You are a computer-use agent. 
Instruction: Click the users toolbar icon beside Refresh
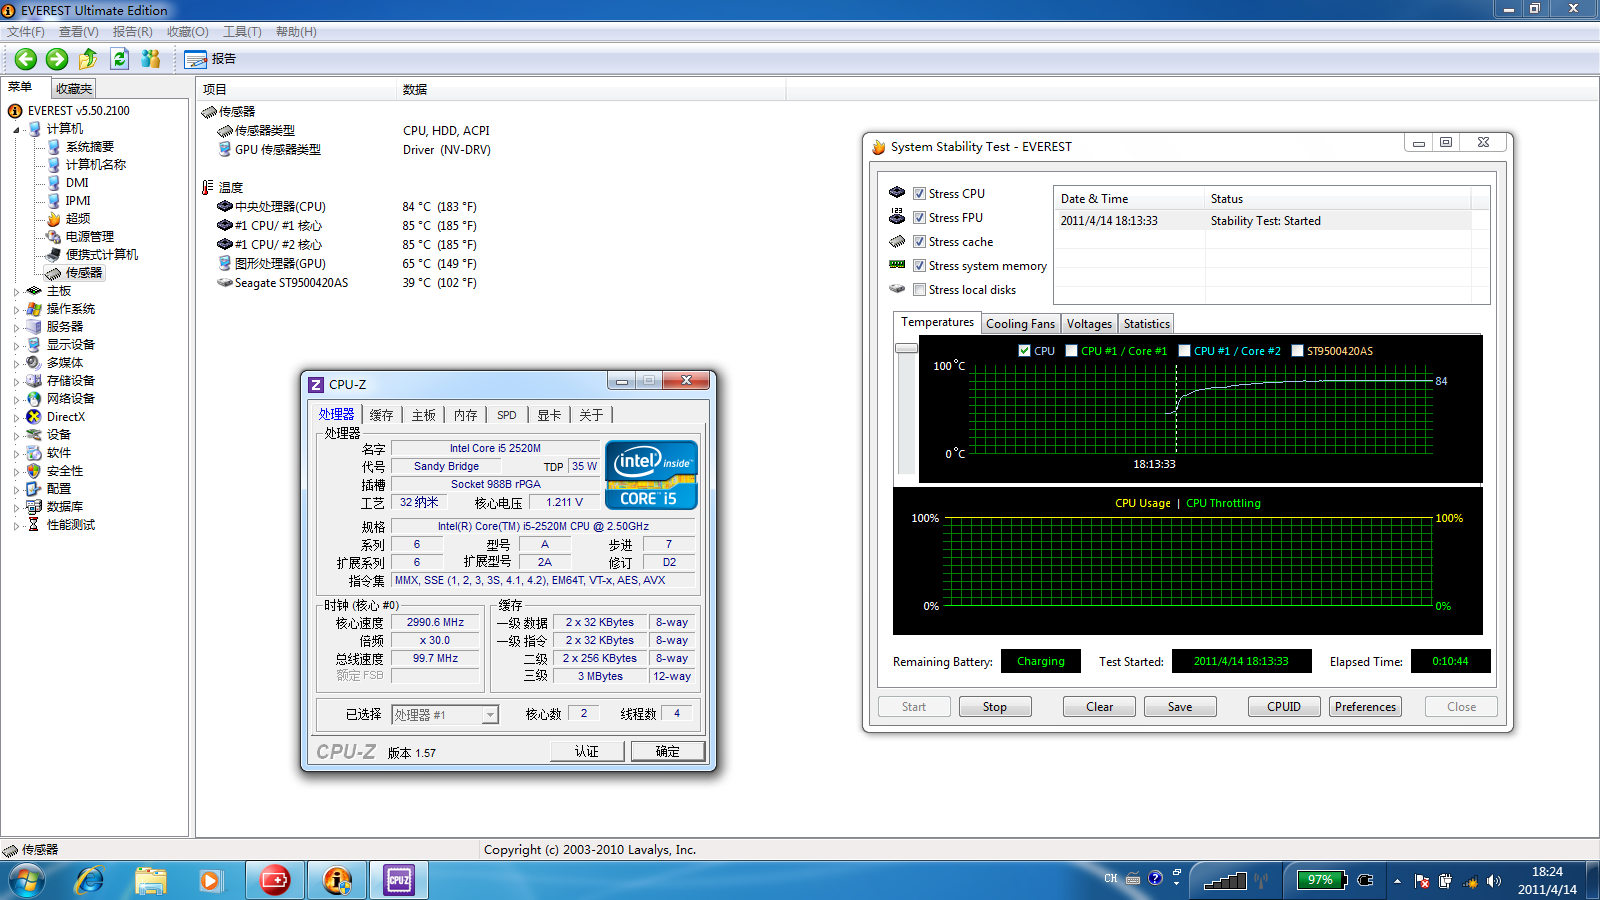click(x=151, y=59)
